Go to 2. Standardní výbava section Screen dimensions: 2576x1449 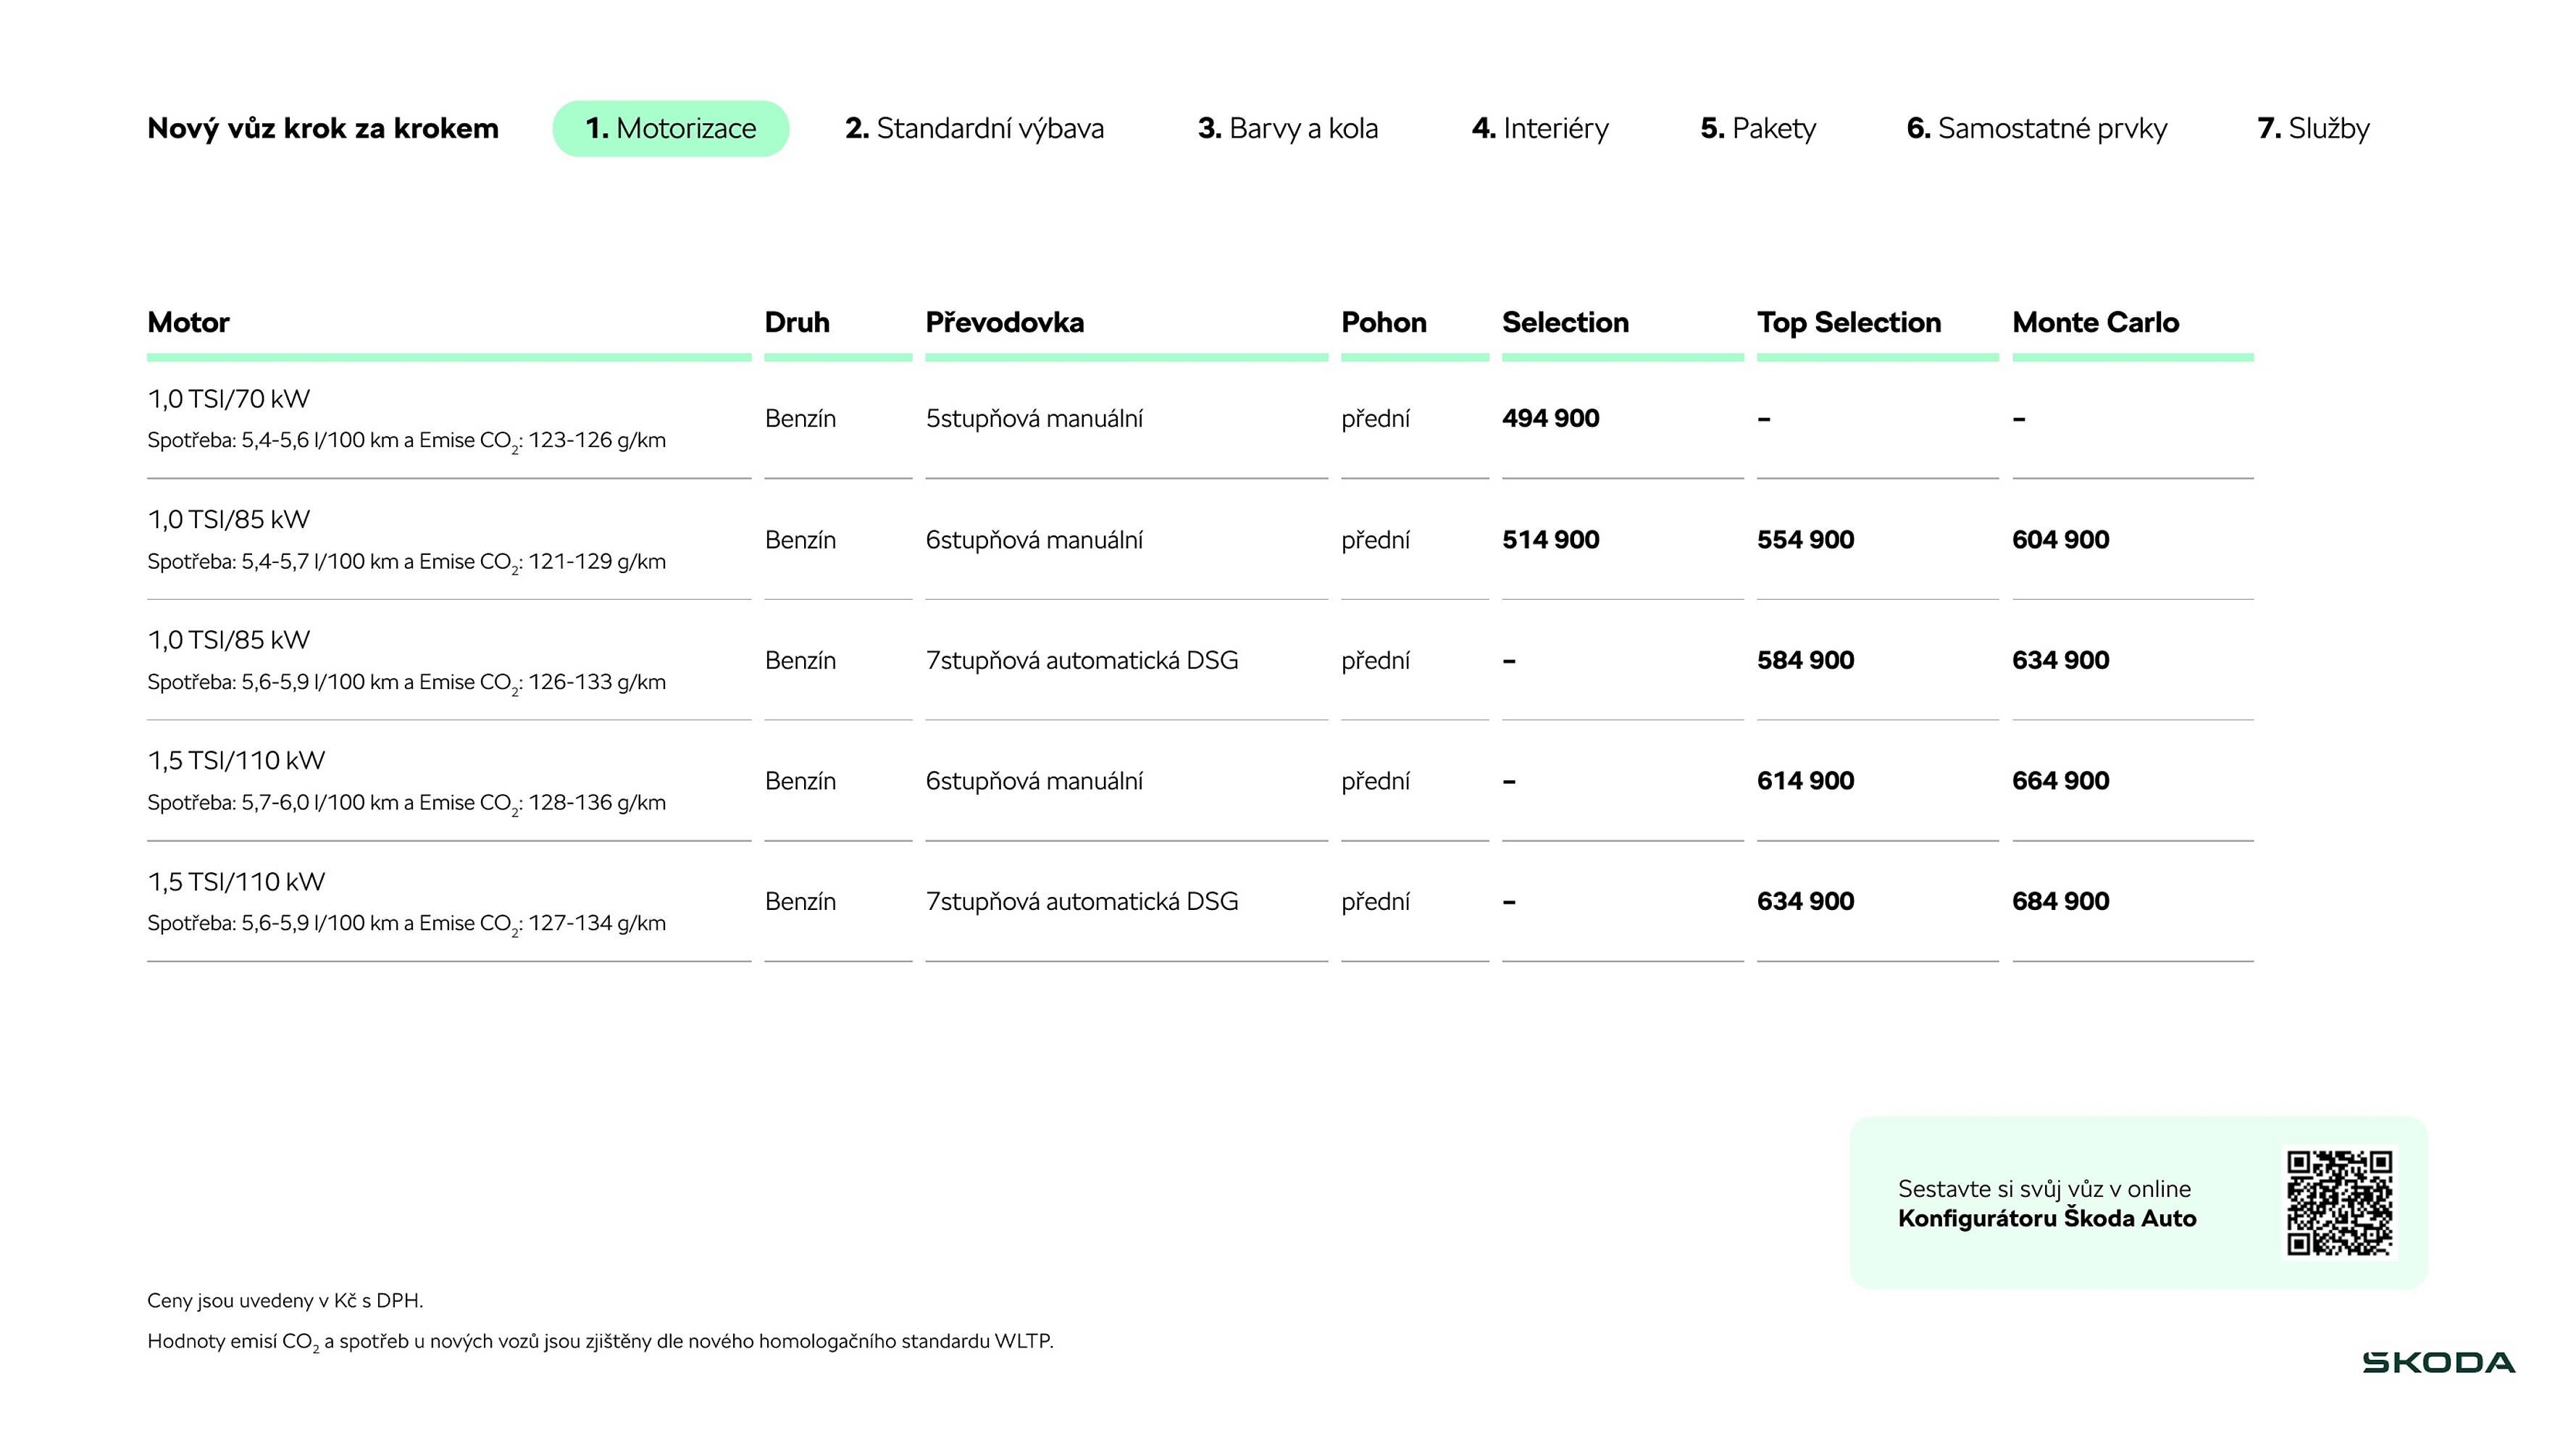click(974, 128)
